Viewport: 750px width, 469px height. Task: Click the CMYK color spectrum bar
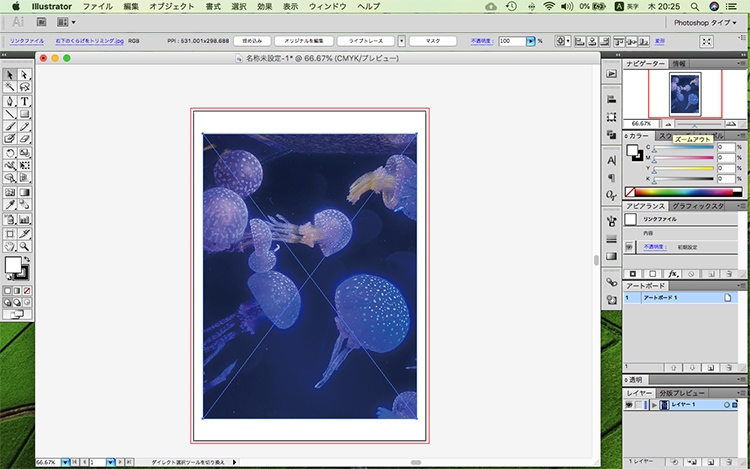coord(685,191)
